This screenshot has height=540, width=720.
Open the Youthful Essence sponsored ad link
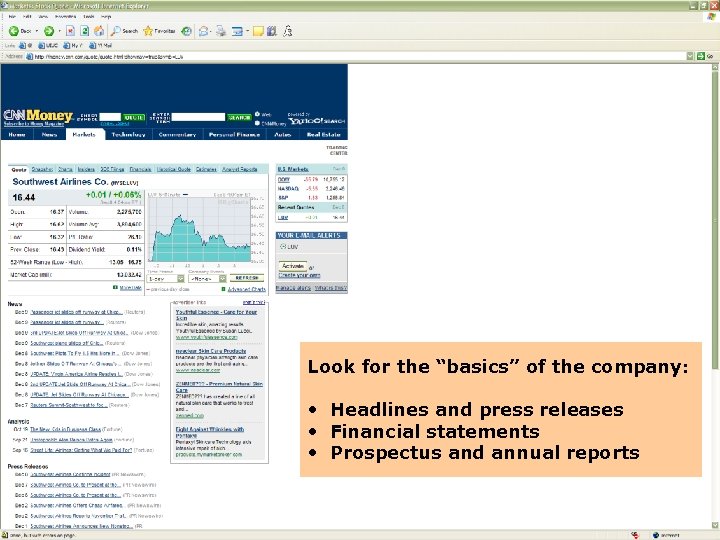click(x=216, y=315)
